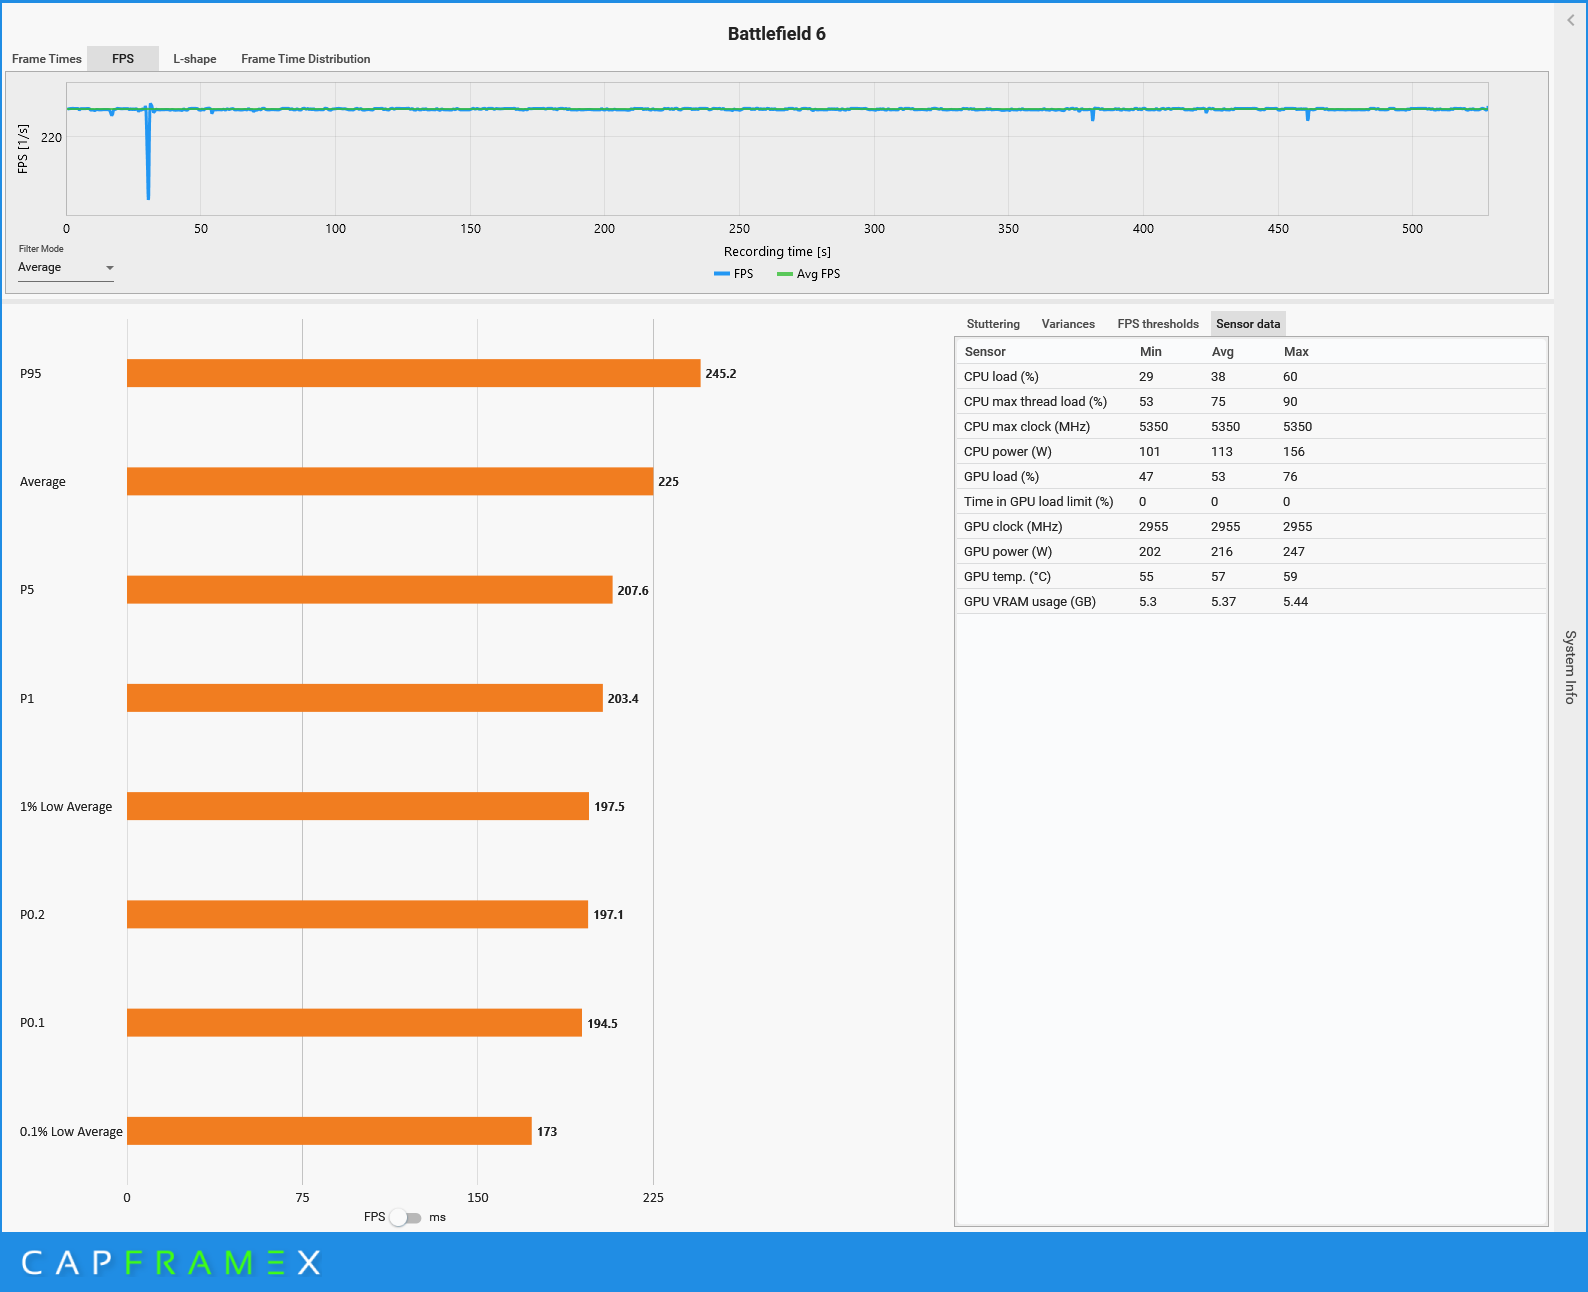Switch to the Stuttering tab
Viewport: 1588px width, 1292px height.
(993, 324)
